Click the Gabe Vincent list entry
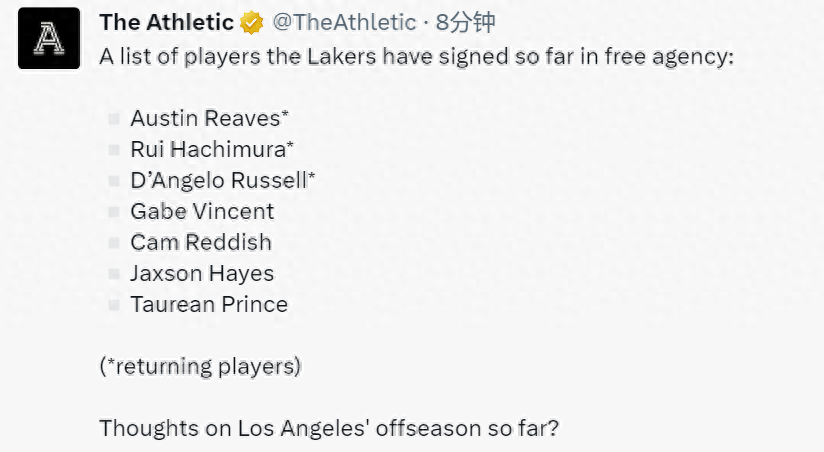 coord(202,211)
